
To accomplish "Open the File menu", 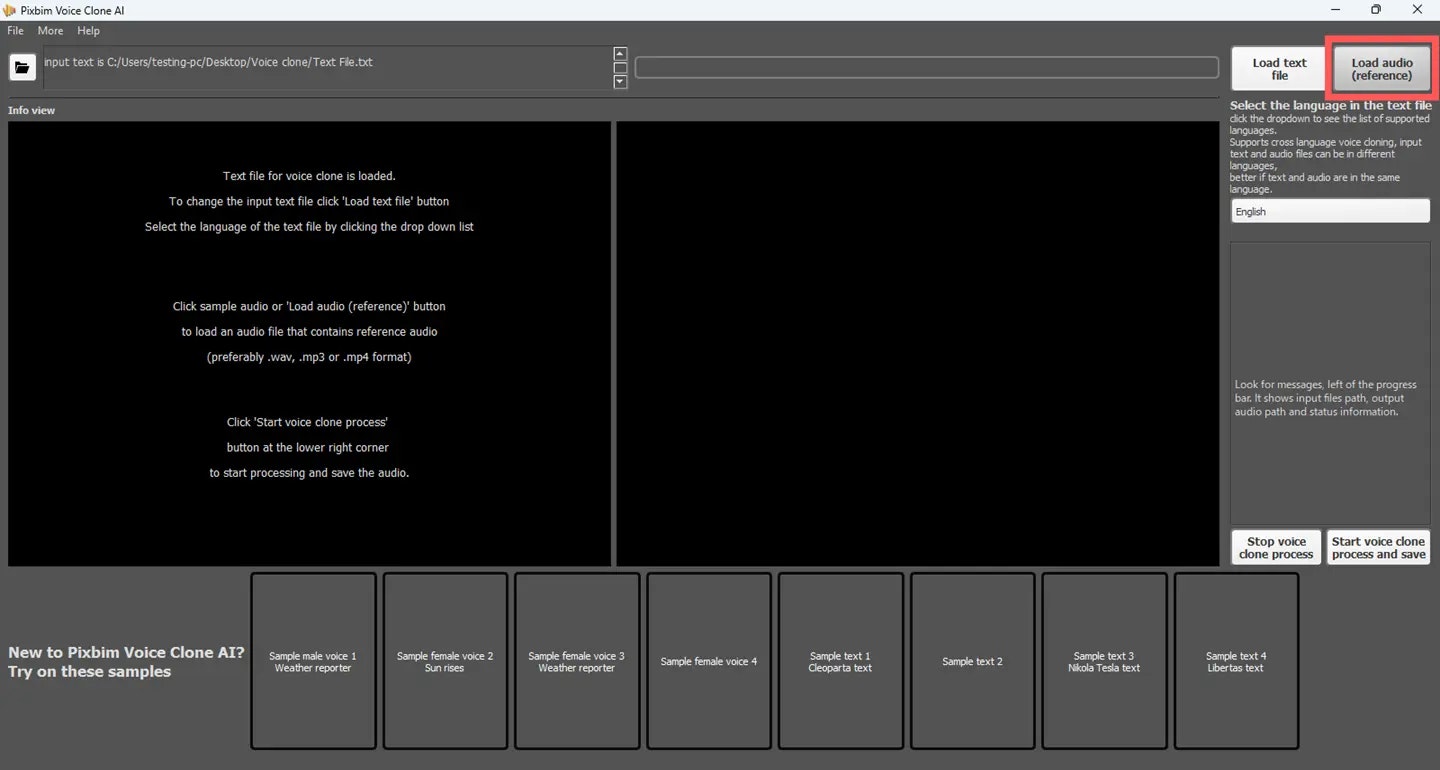I will pos(15,31).
